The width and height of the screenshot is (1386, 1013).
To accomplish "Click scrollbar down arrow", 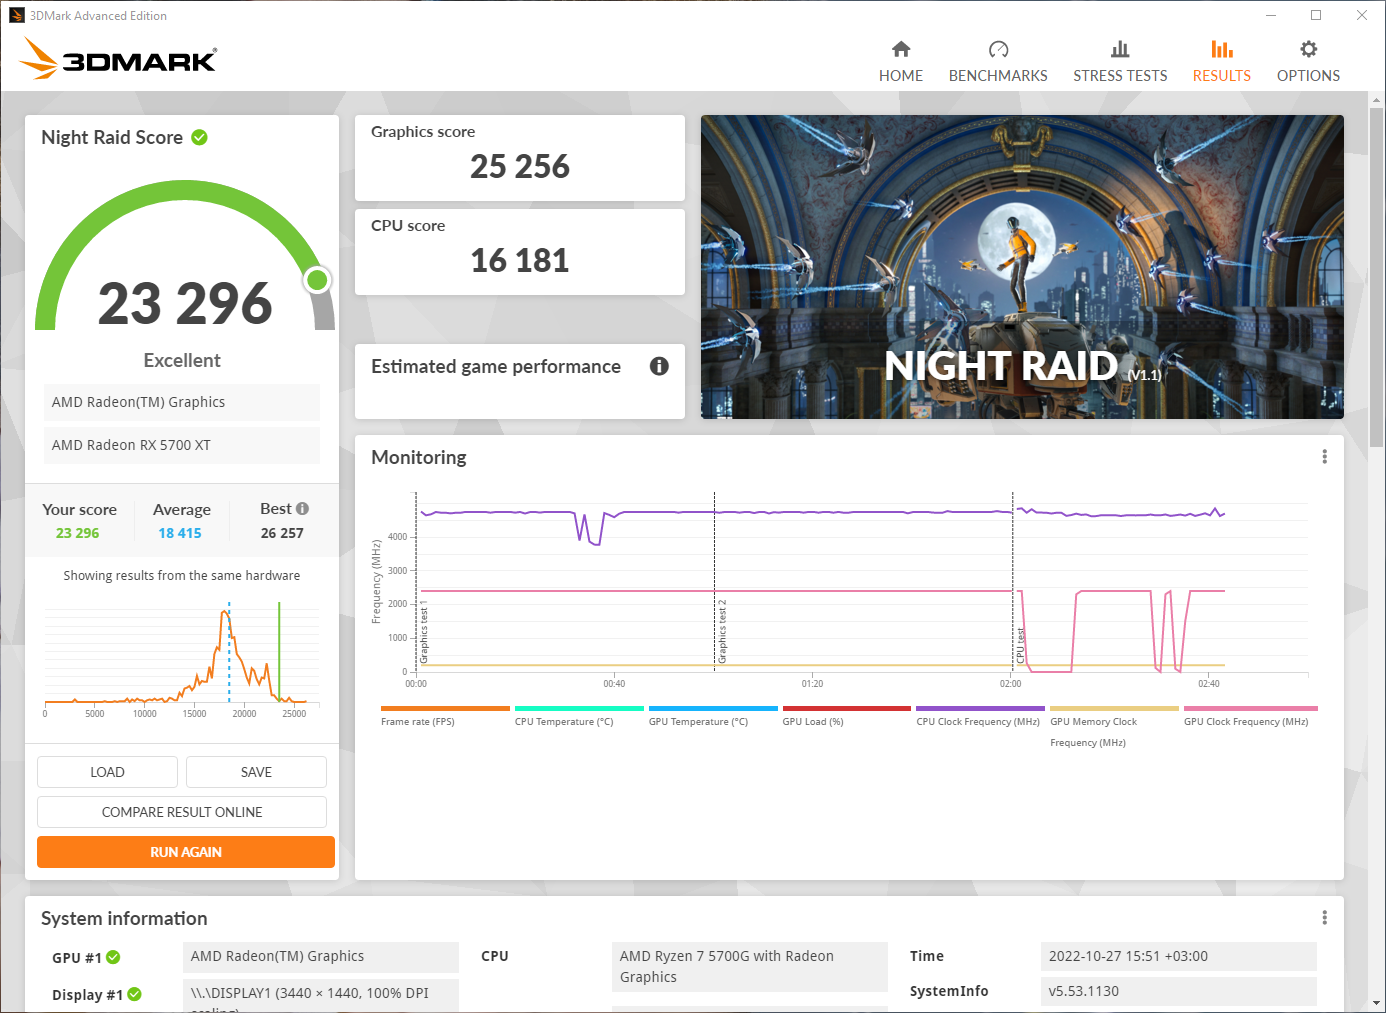I will tap(1377, 1002).
